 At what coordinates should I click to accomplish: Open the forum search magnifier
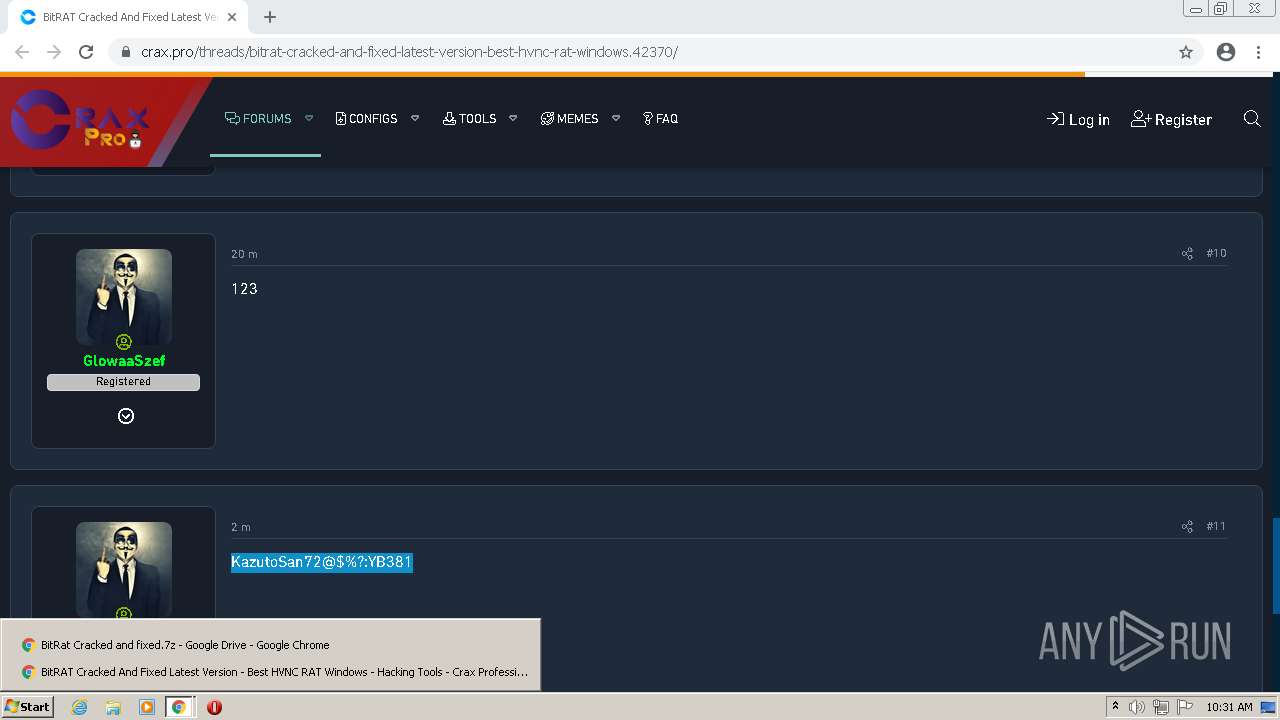tap(1251, 119)
